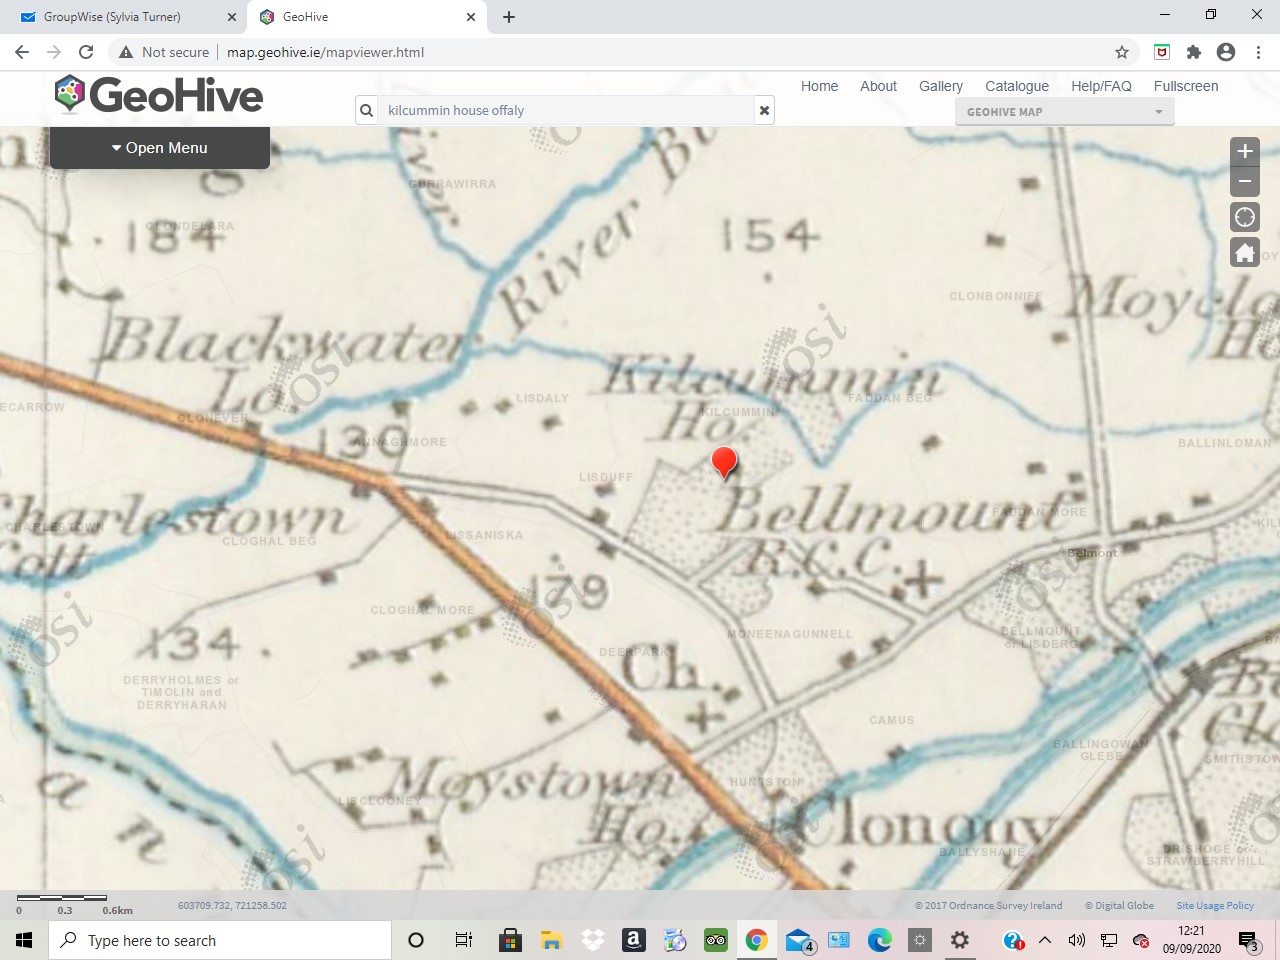
Task: Open the Catalogue page
Action: click(x=1016, y=86)
